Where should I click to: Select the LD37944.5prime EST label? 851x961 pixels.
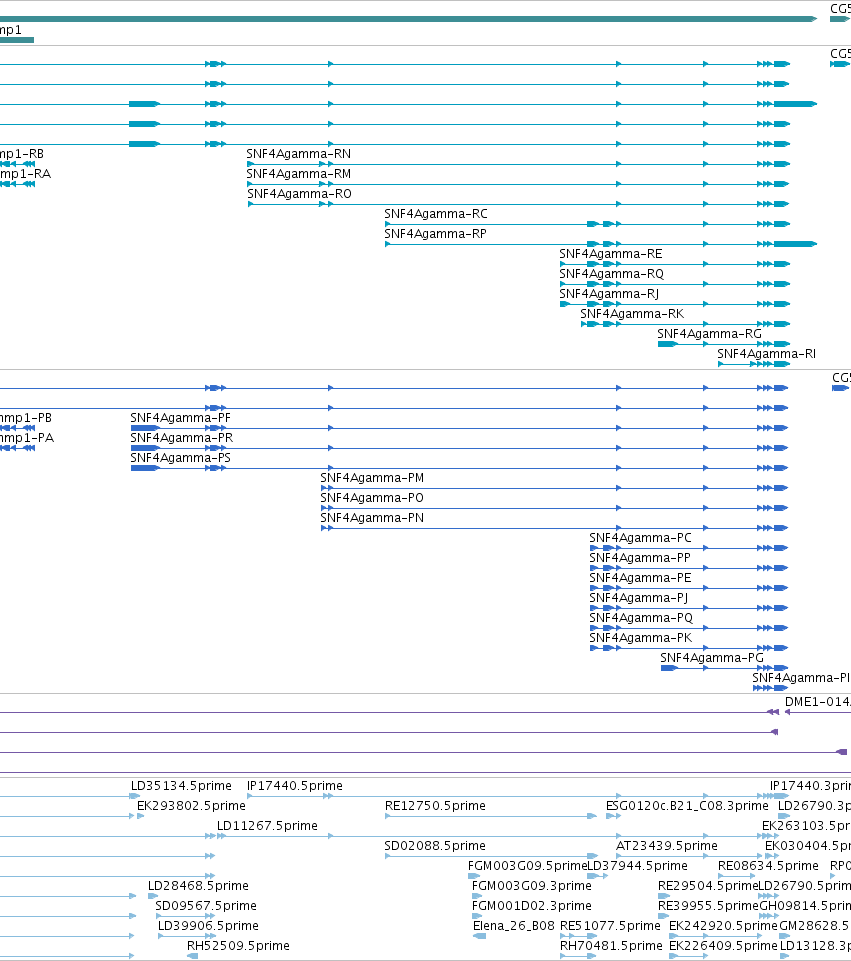click(637, 866)
